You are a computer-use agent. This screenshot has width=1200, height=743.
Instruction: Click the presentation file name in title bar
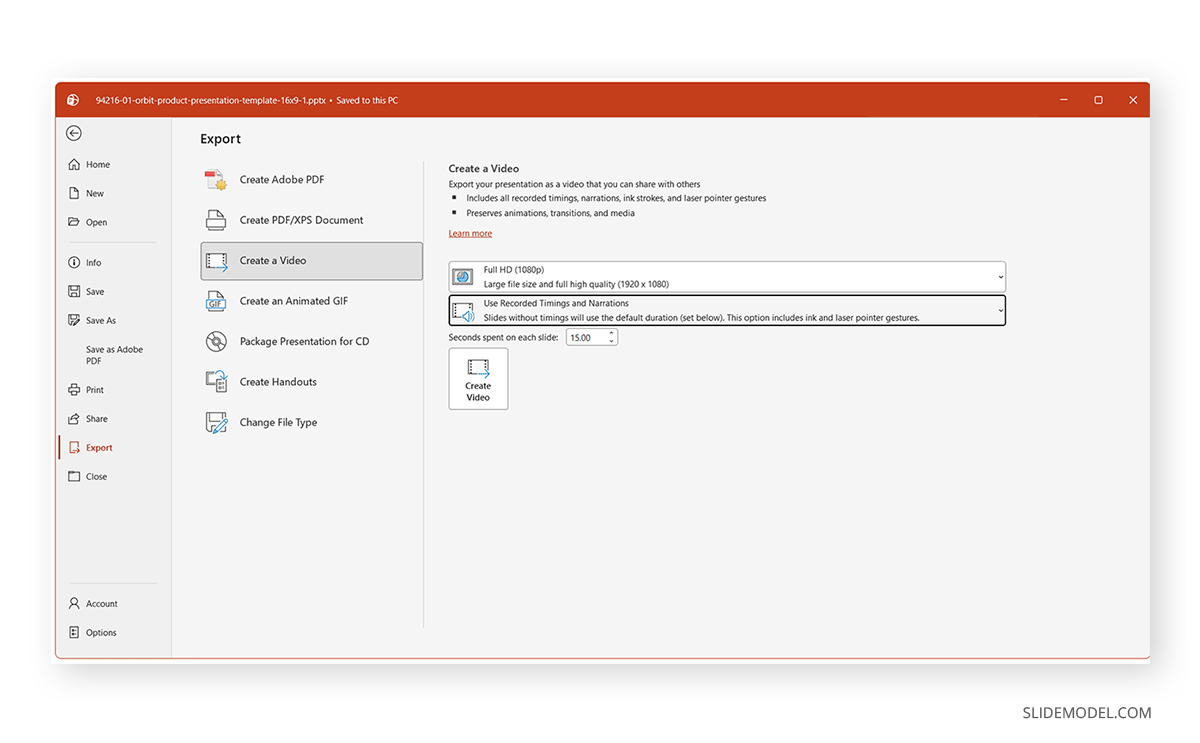coord(210,100)
